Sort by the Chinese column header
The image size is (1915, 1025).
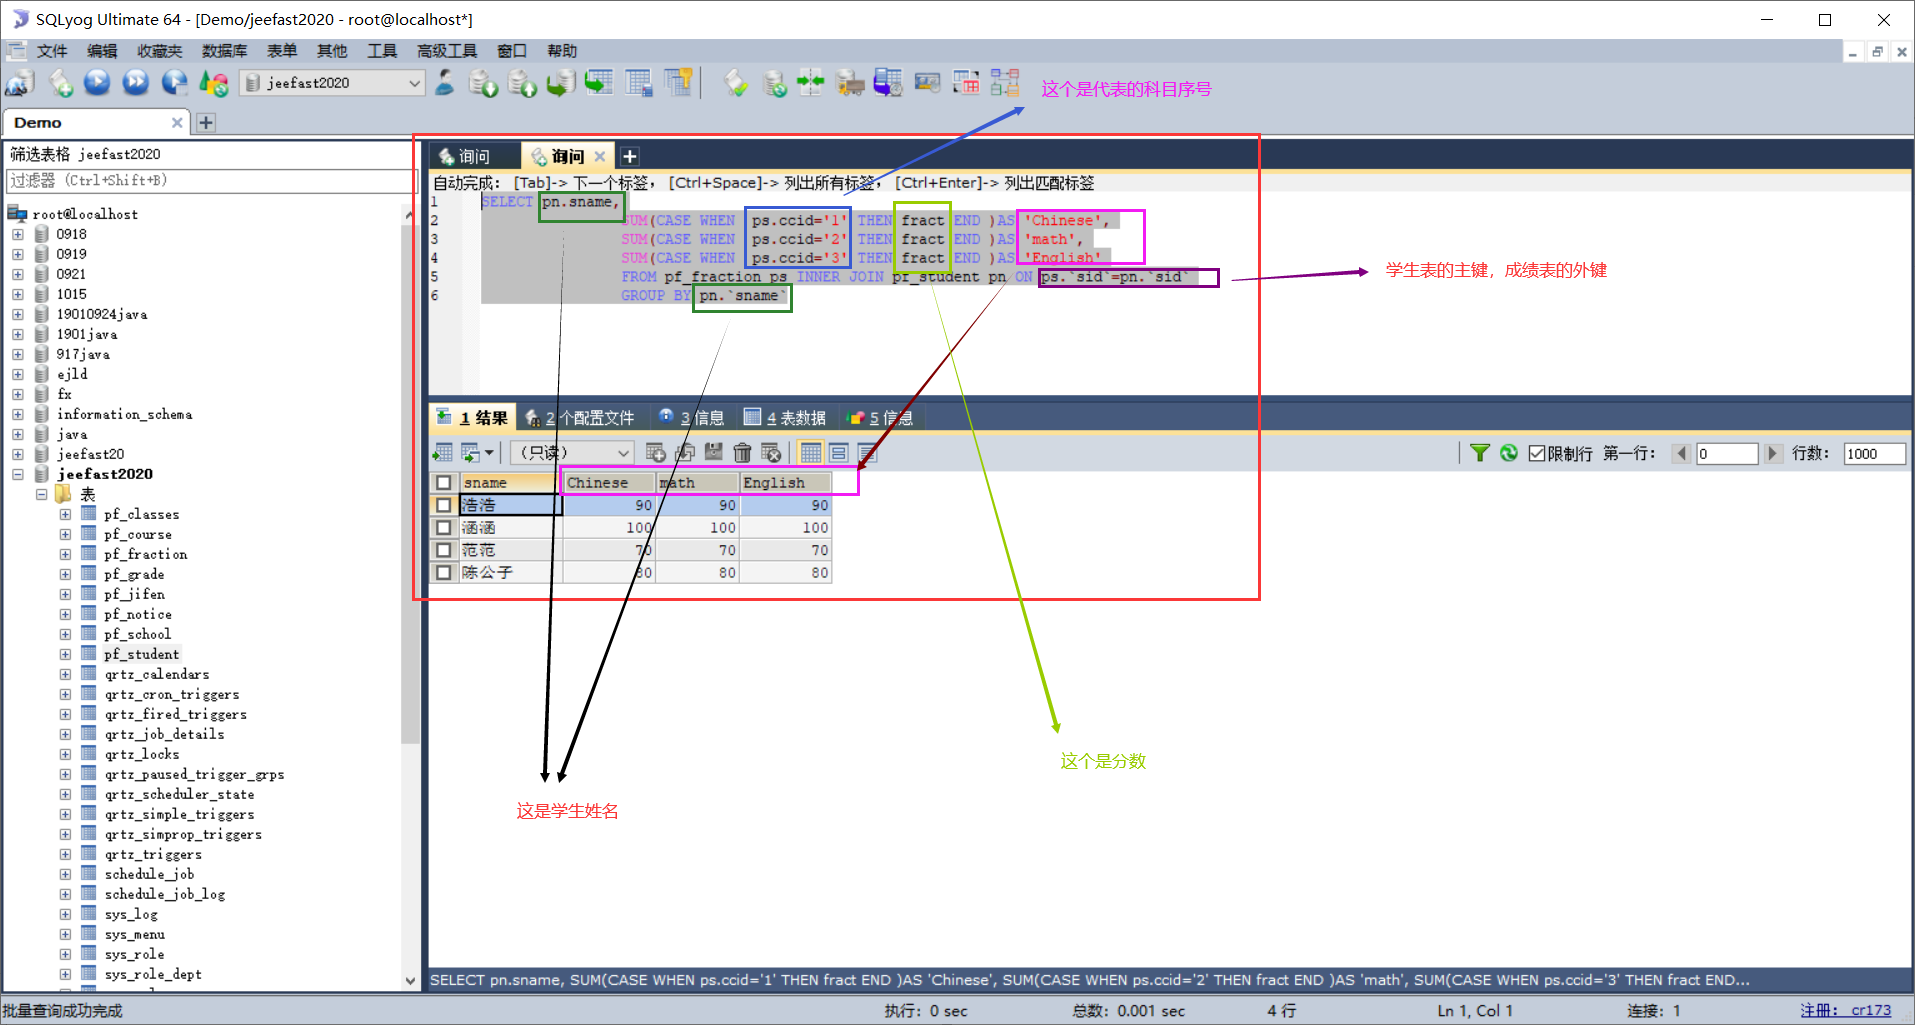pos(609,482)
